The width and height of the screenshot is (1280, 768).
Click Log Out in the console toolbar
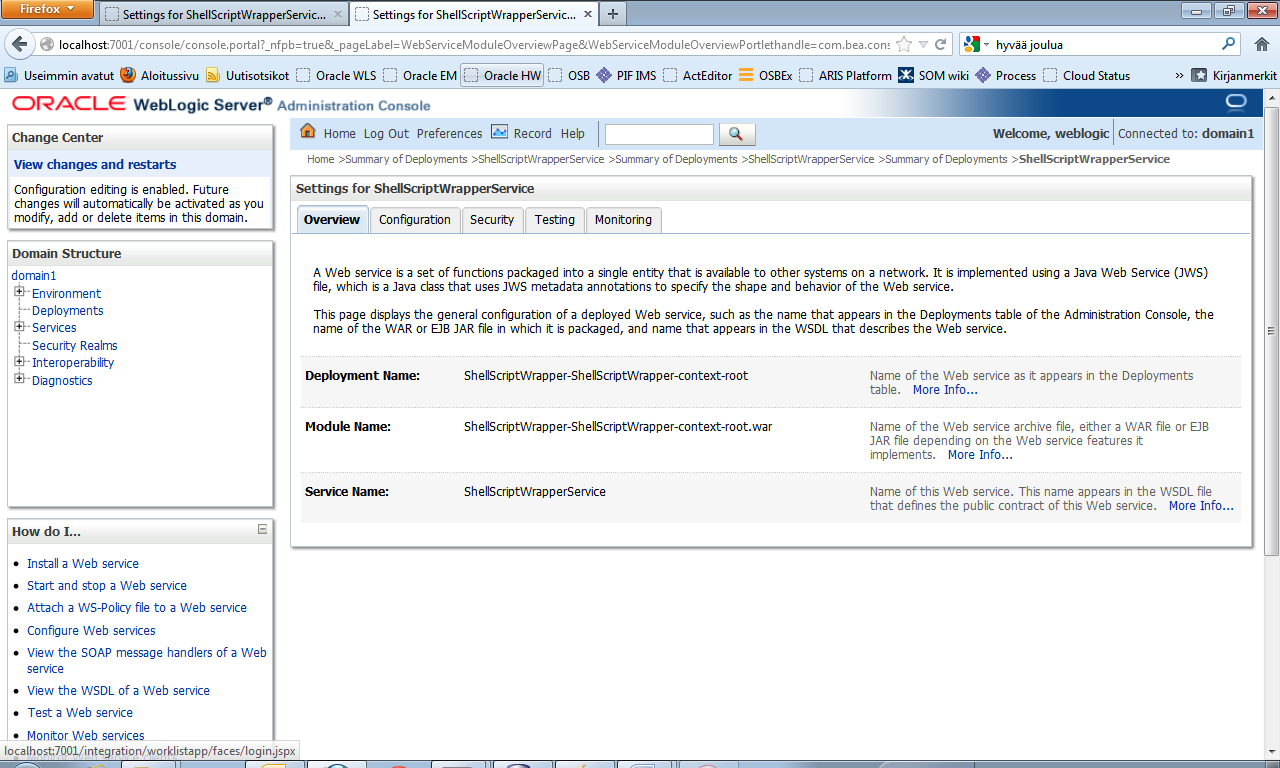386,133
